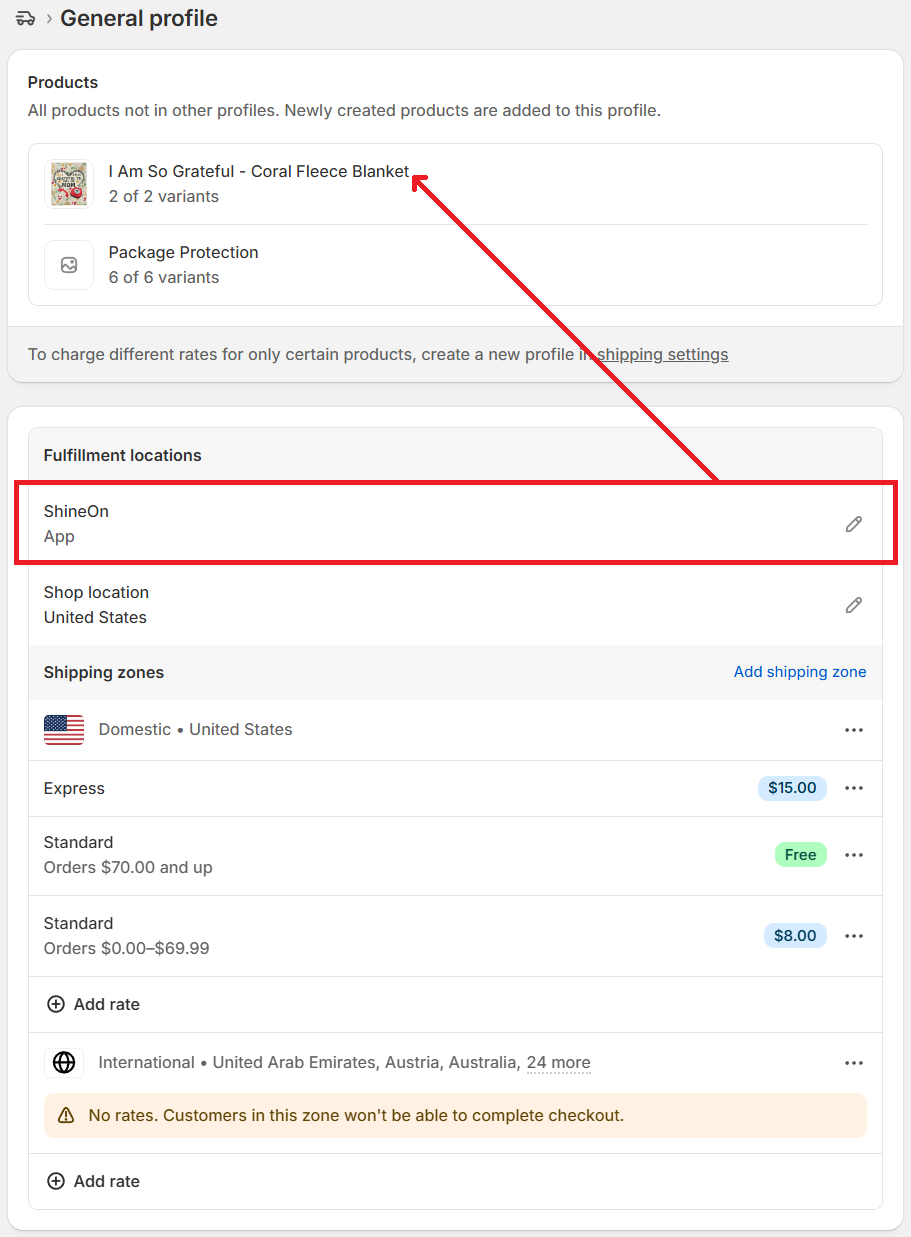The height and width of the screenshot is (1237, 911).
Task: Add rate to International zone
Action: [93, 1181]
